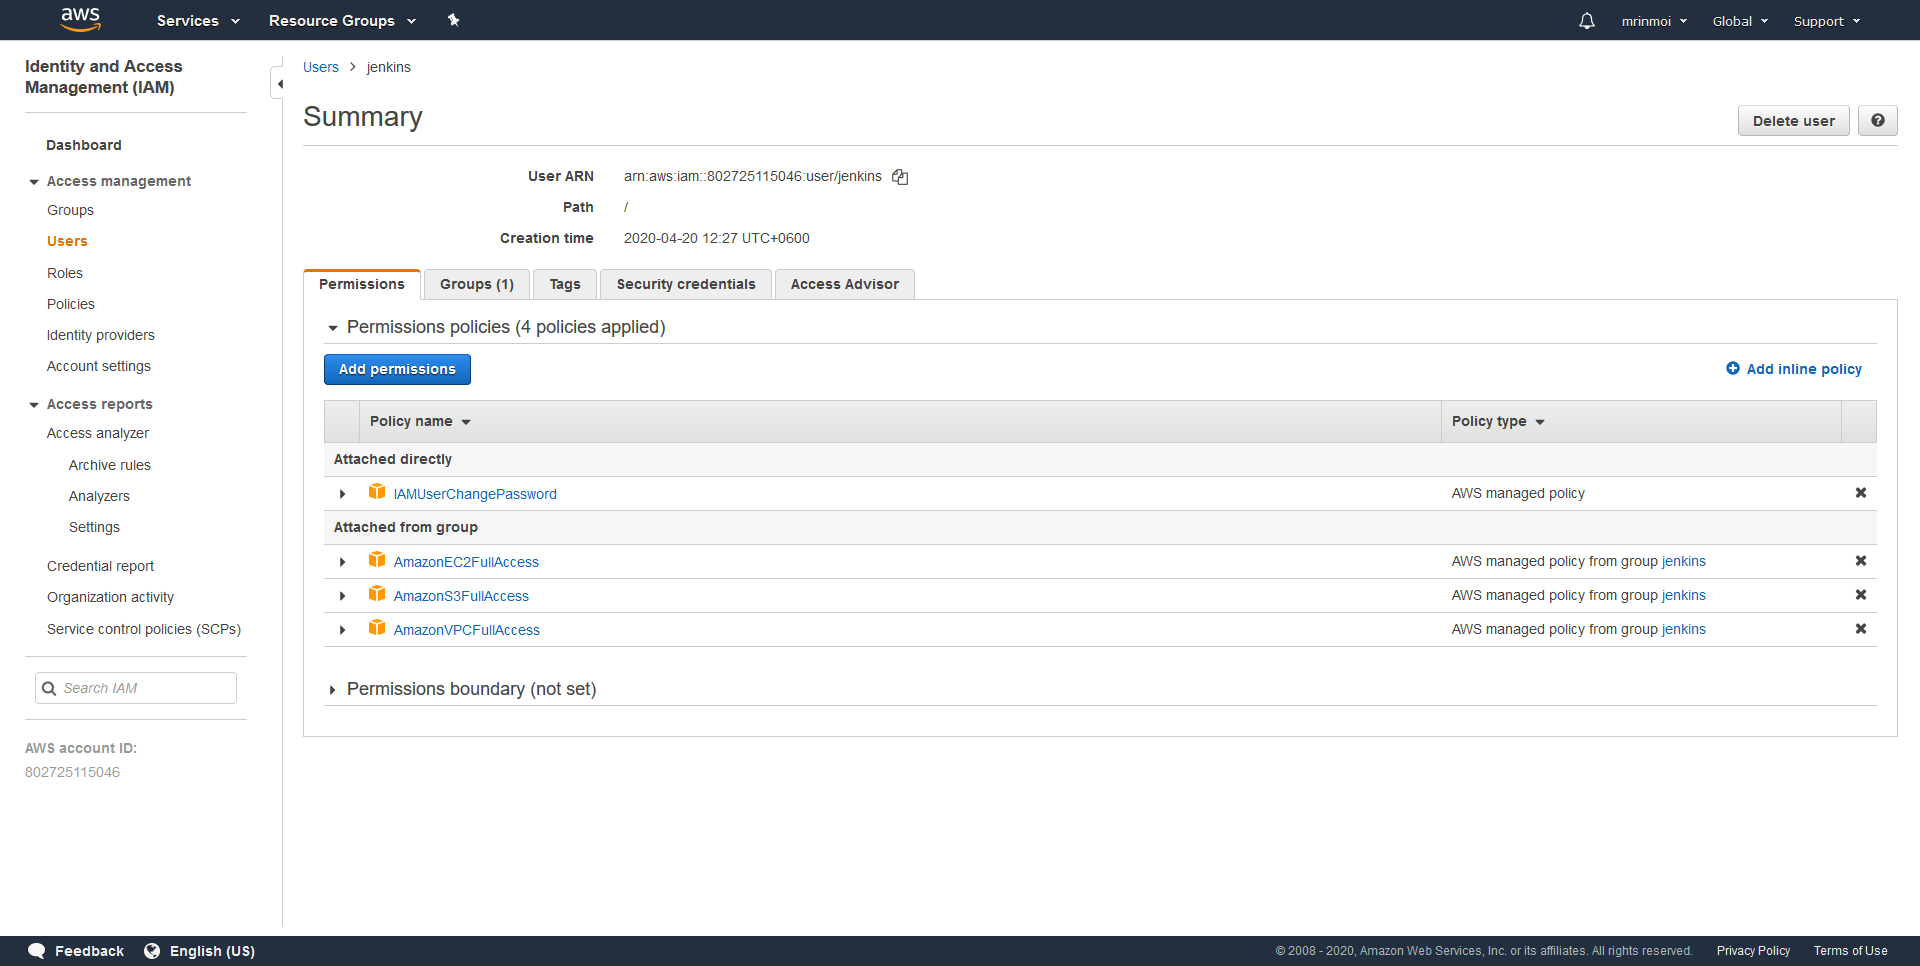Open Credential report in the sidebar
The height and width of the screenshot is (966, 1920).
coord(101,566)
